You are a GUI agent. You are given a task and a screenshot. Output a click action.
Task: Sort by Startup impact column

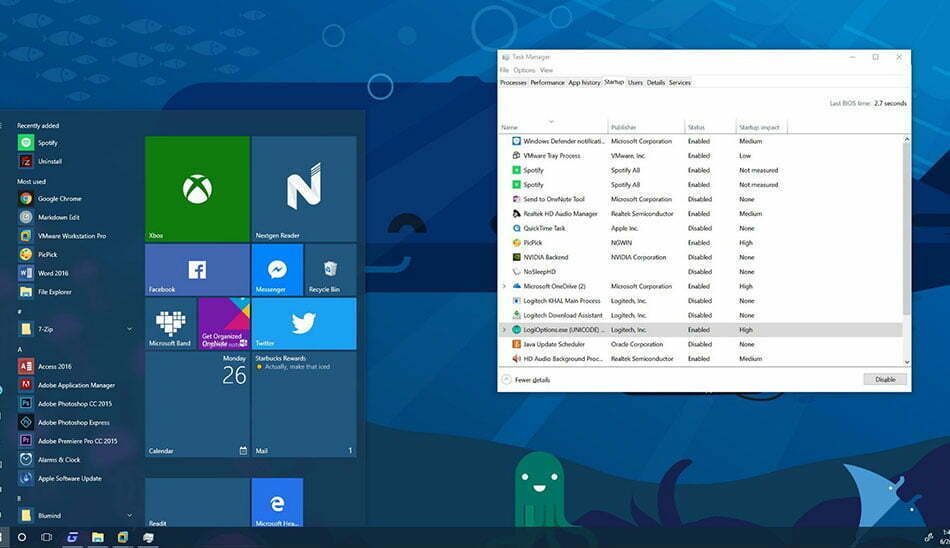pyautogui.click(x=761, y=126)
